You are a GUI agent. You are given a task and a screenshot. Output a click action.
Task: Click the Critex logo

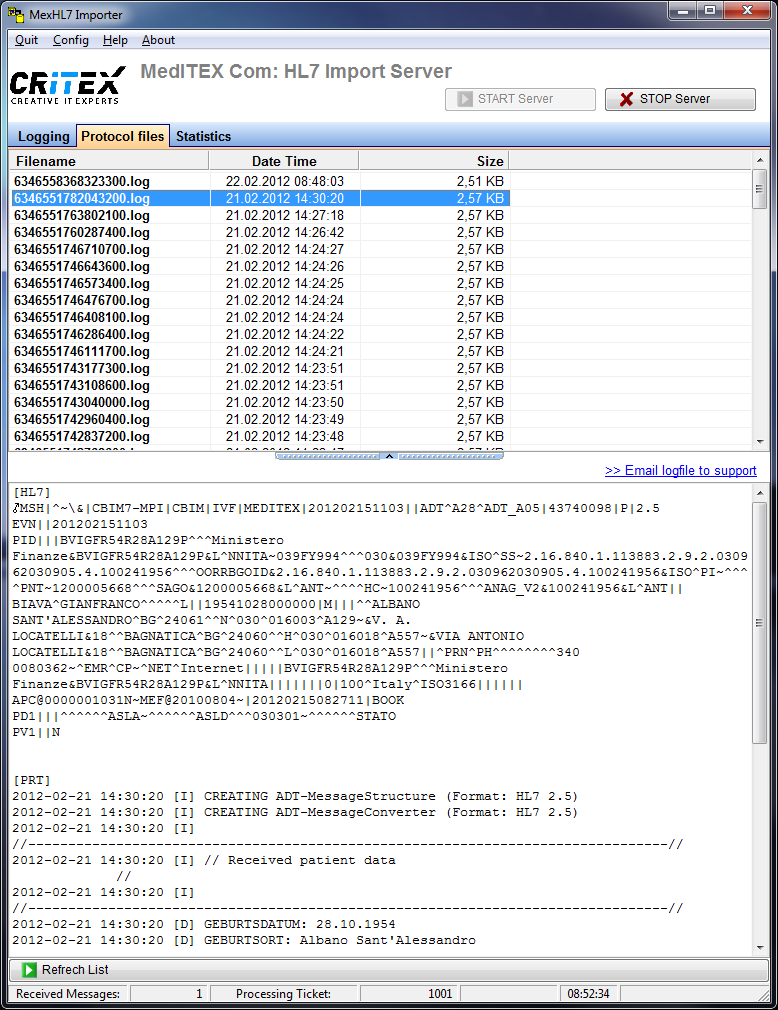(67, 84)
